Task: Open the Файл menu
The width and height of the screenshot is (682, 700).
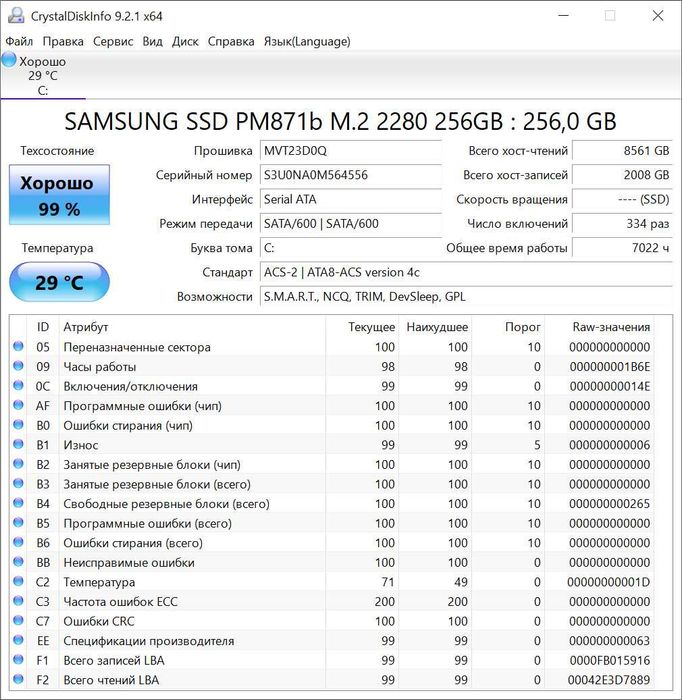Action: click(x=19, y=42)
